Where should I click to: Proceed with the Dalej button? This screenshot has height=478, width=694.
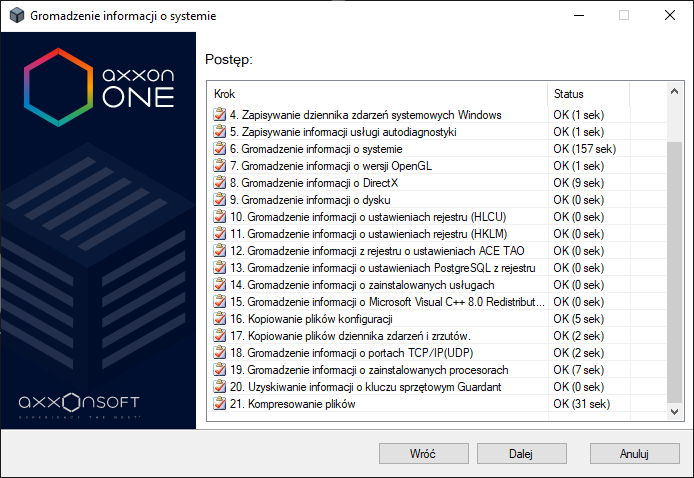click(x=521, y=454)
